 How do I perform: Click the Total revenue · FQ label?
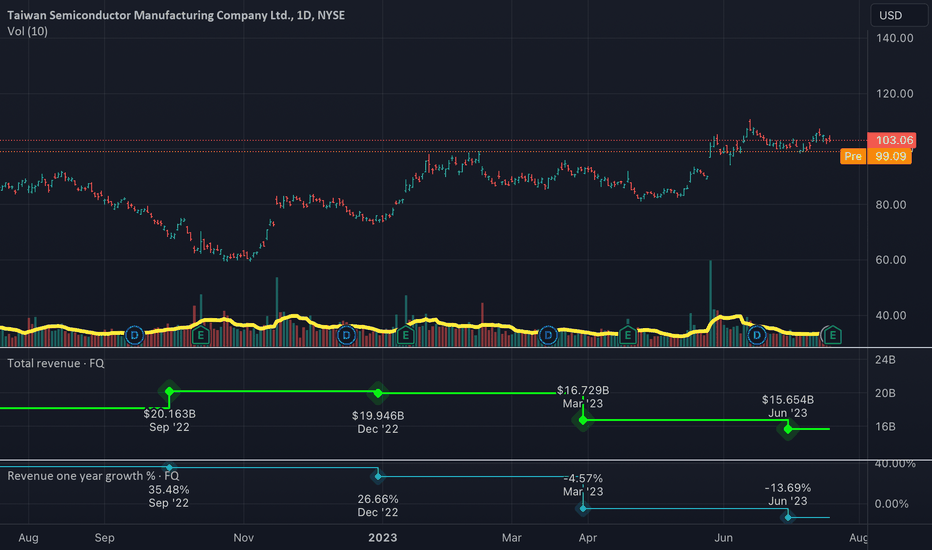pyautogui.click(x=56, y=363)
